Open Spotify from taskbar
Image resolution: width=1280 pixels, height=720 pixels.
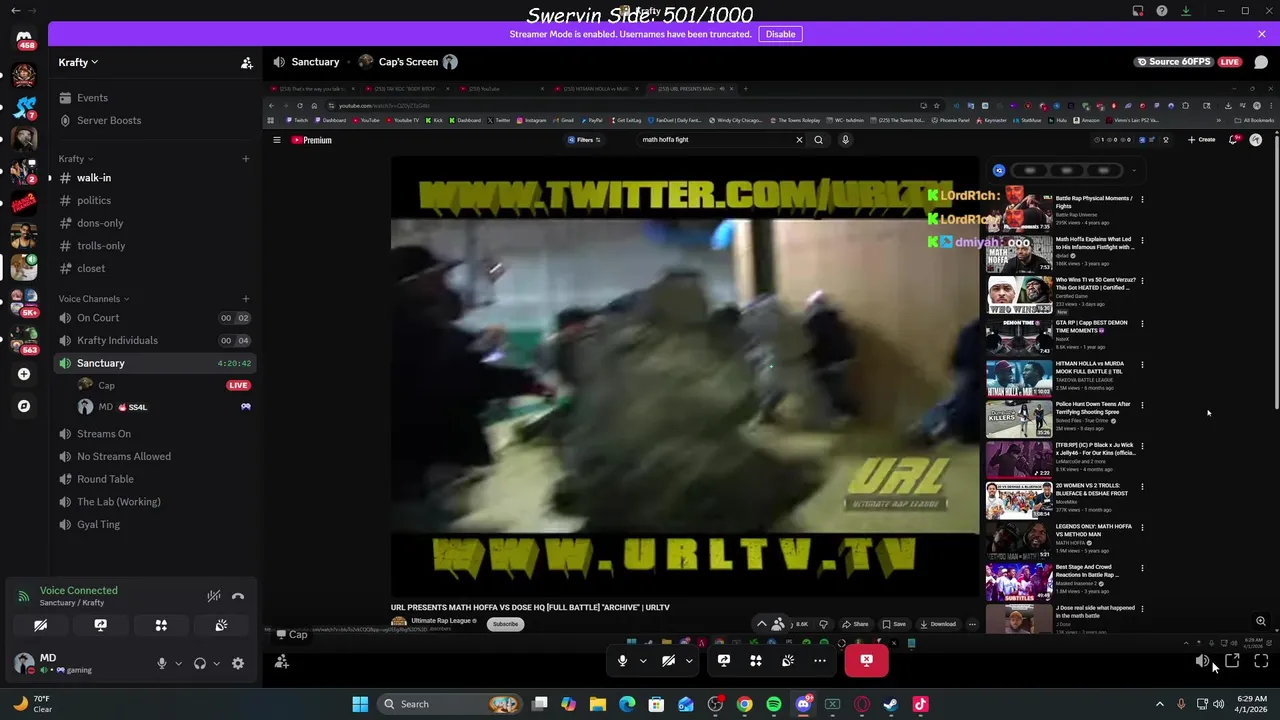click(774, 704)
